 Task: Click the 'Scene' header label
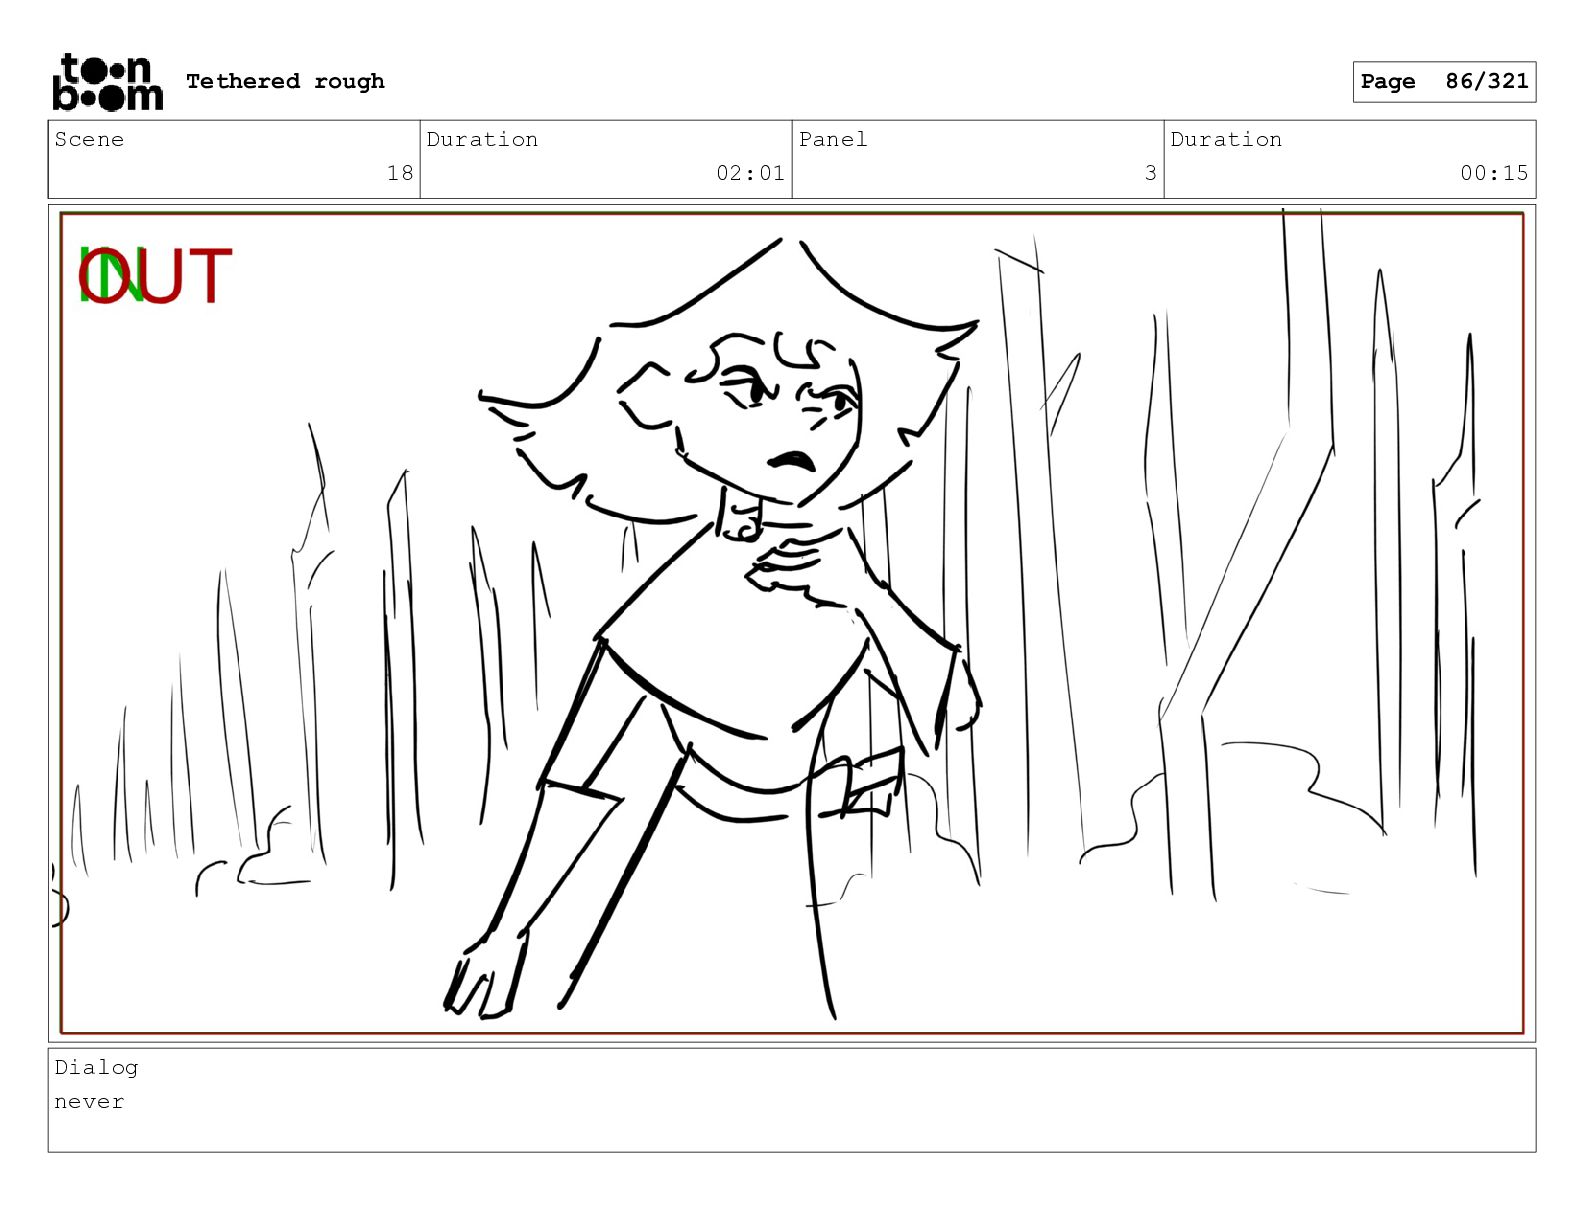coord(89,139)
